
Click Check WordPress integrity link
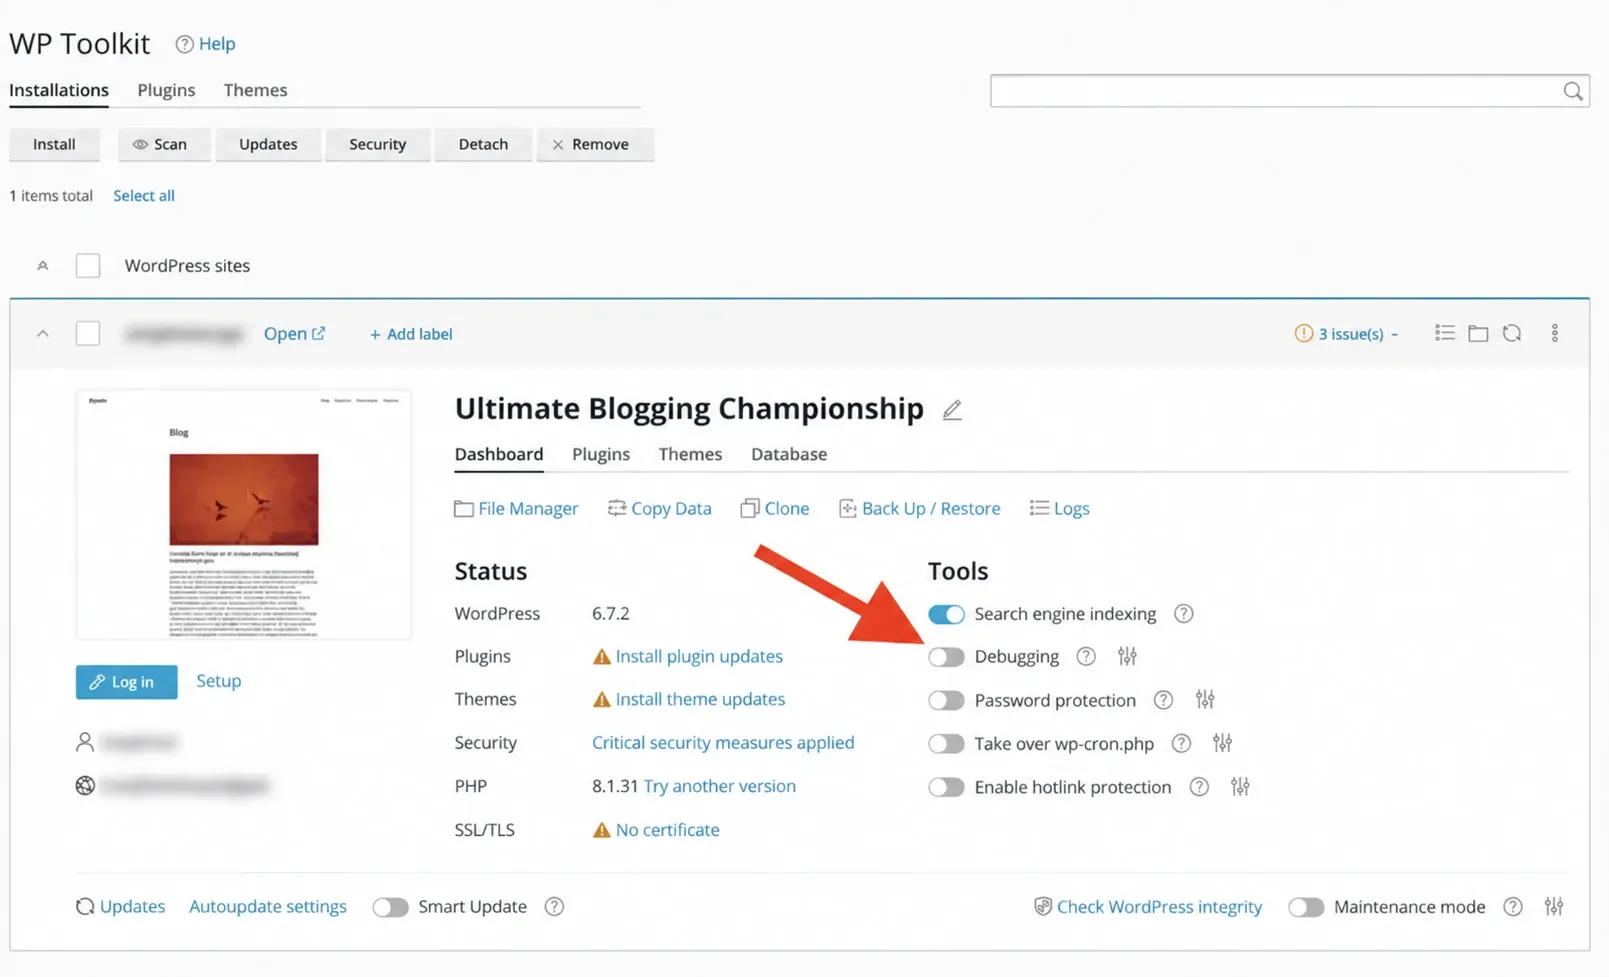(1148, 906)
